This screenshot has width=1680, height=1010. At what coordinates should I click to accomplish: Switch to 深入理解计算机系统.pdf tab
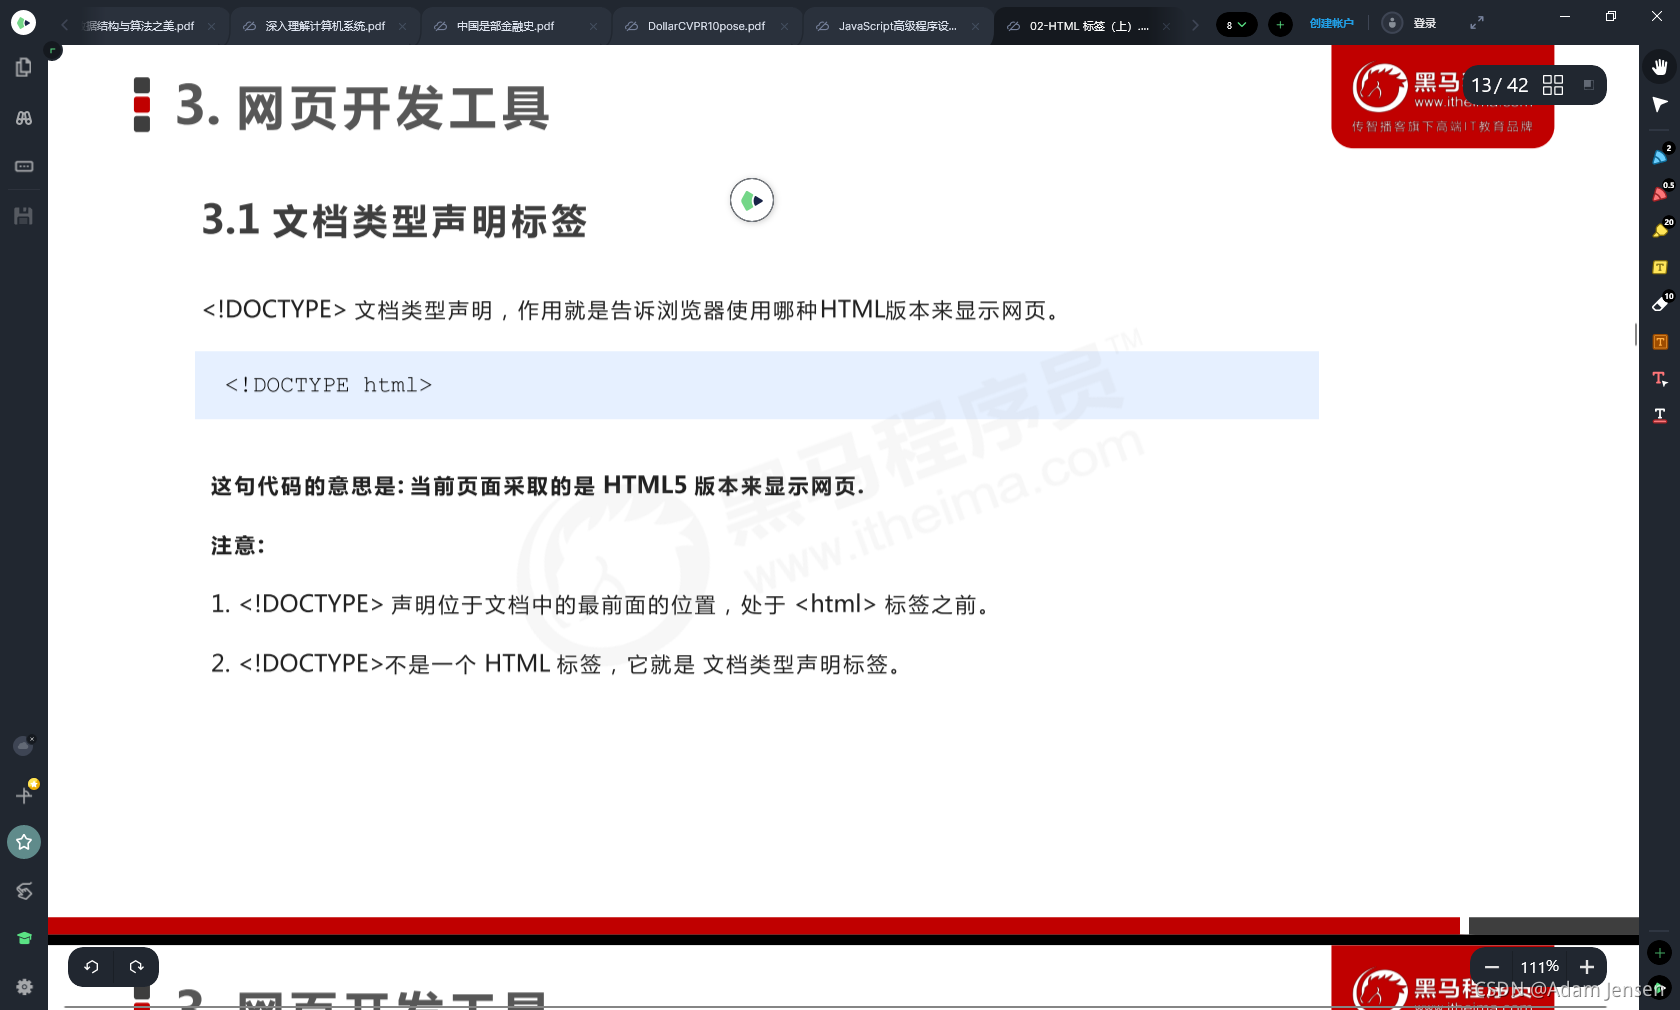tap(325, 26)
